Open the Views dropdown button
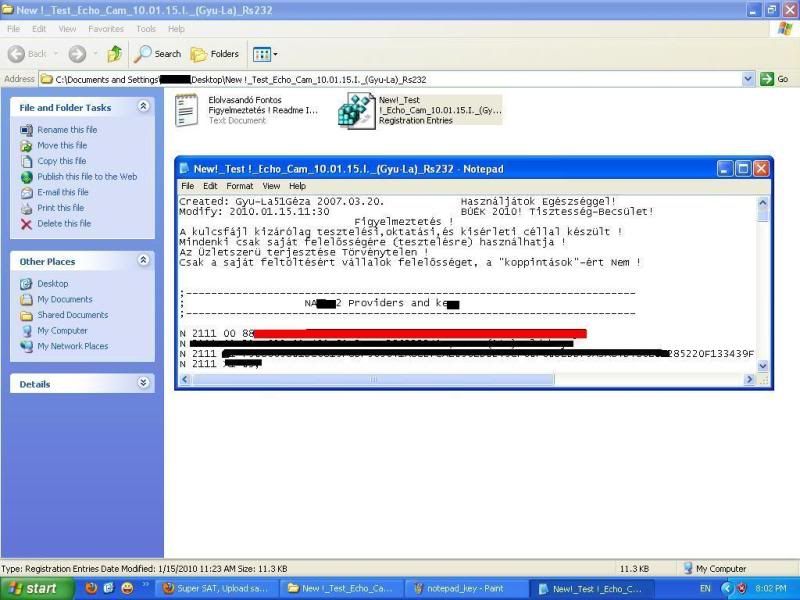This screenshot has height=600, width=800. tap(265, 54)
